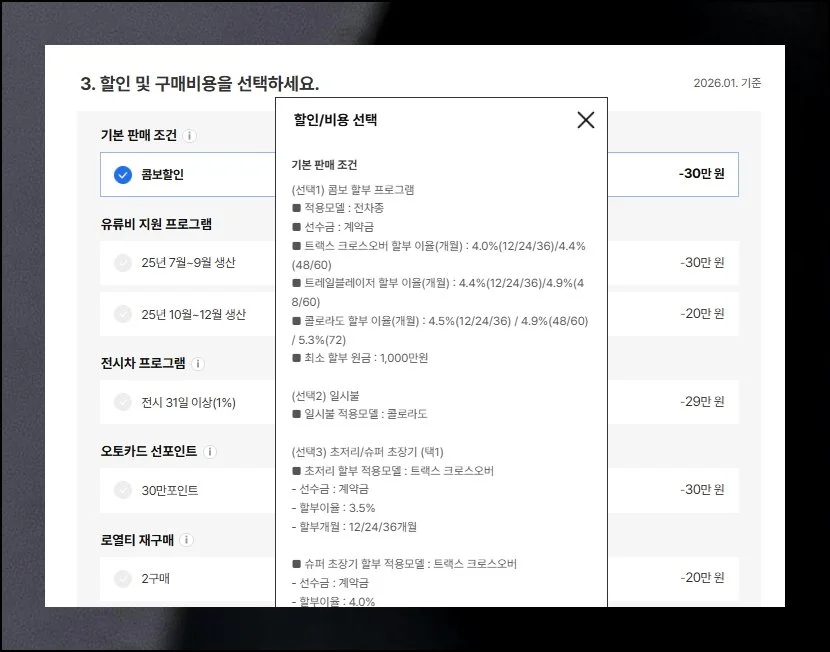The width and height of the screenshot is (830, 652).
Task: Click the 할인 및 구매비용을 선택하세요 heading
Action: pos(199,83)
